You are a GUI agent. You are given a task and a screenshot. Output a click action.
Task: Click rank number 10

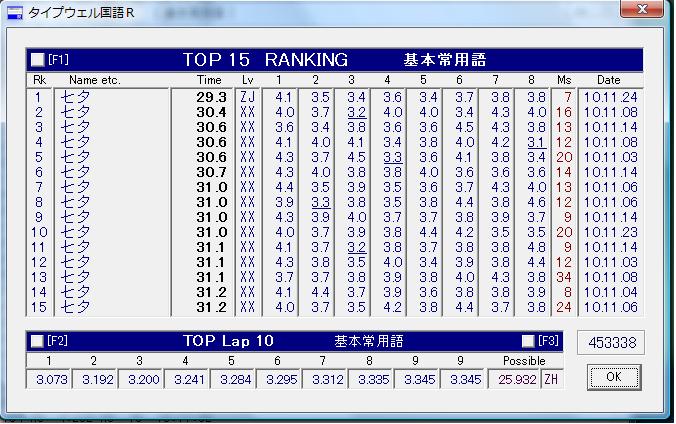tap(39, 232)
